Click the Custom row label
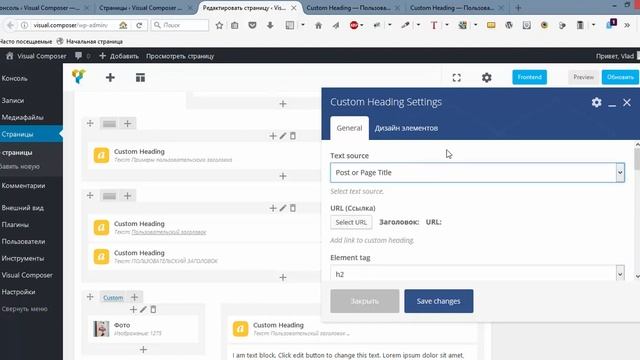The height and width of the screenshot is (360, 640). (113, 298)
